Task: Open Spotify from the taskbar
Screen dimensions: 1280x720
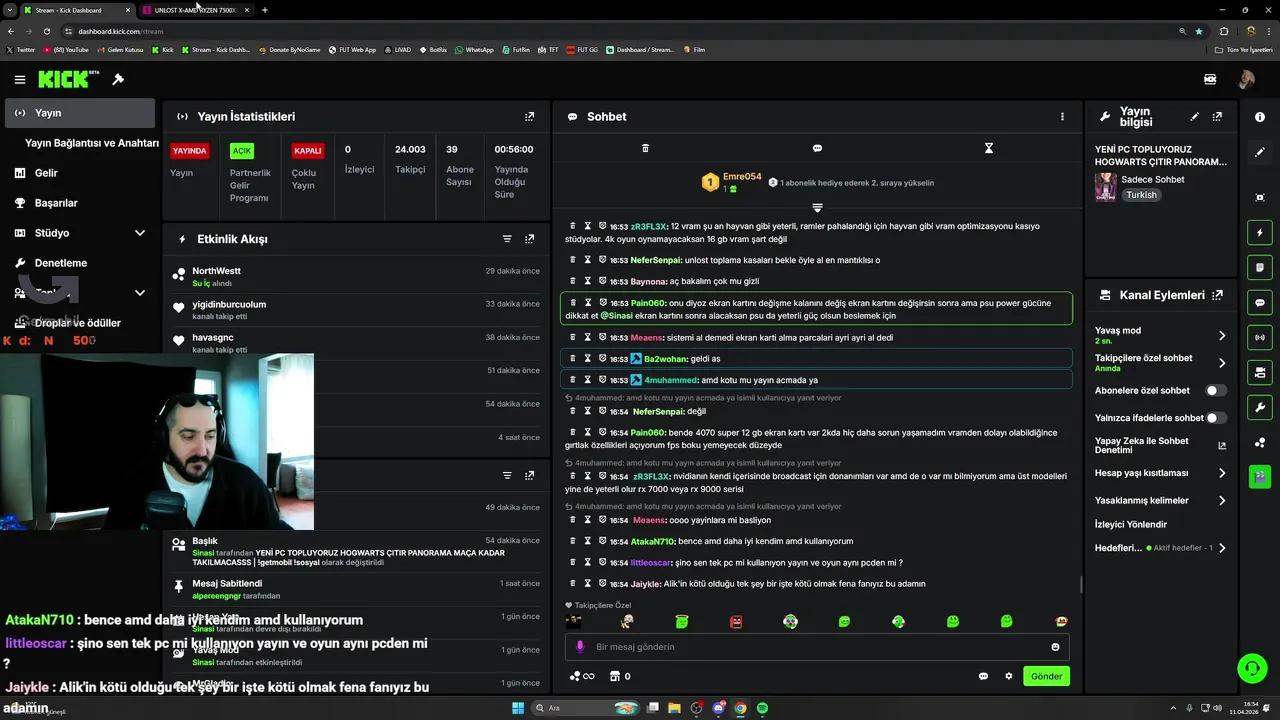Action: pos(762,708)
